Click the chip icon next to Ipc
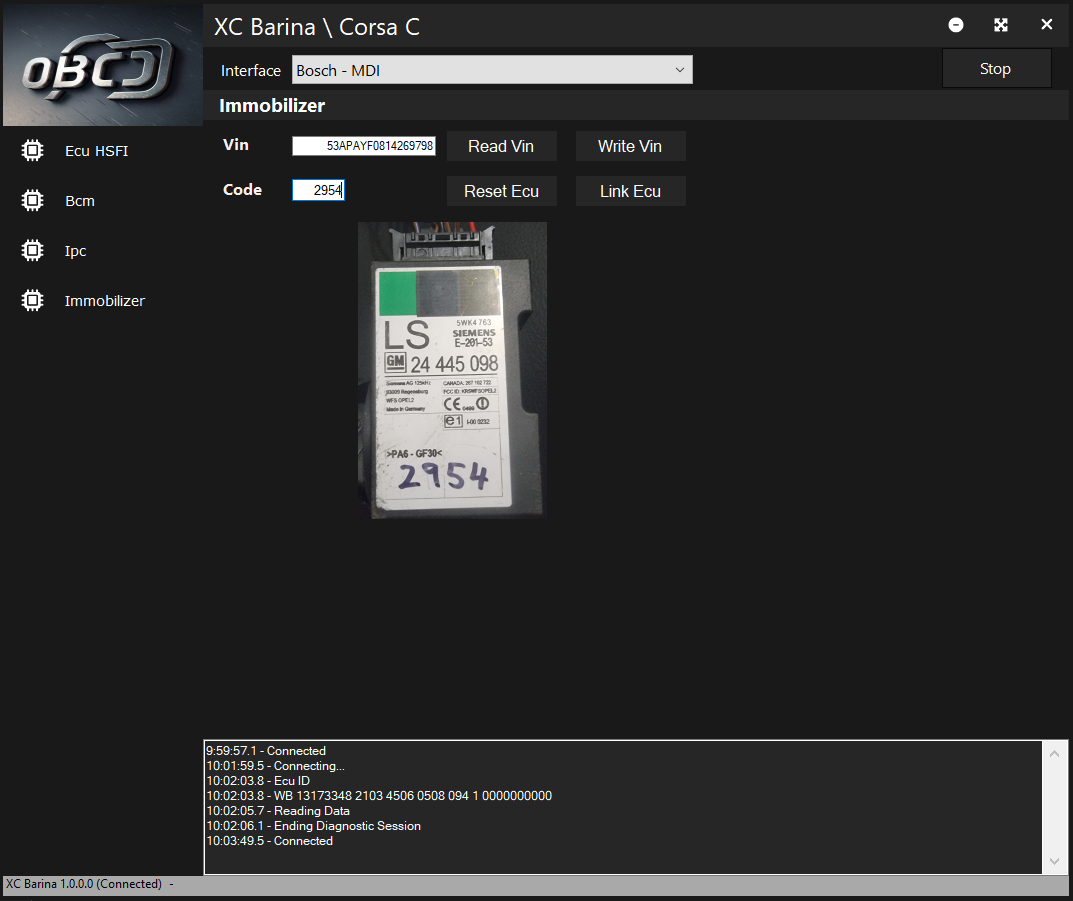This screenshot has width=1073, height=901. coord(32,251)
